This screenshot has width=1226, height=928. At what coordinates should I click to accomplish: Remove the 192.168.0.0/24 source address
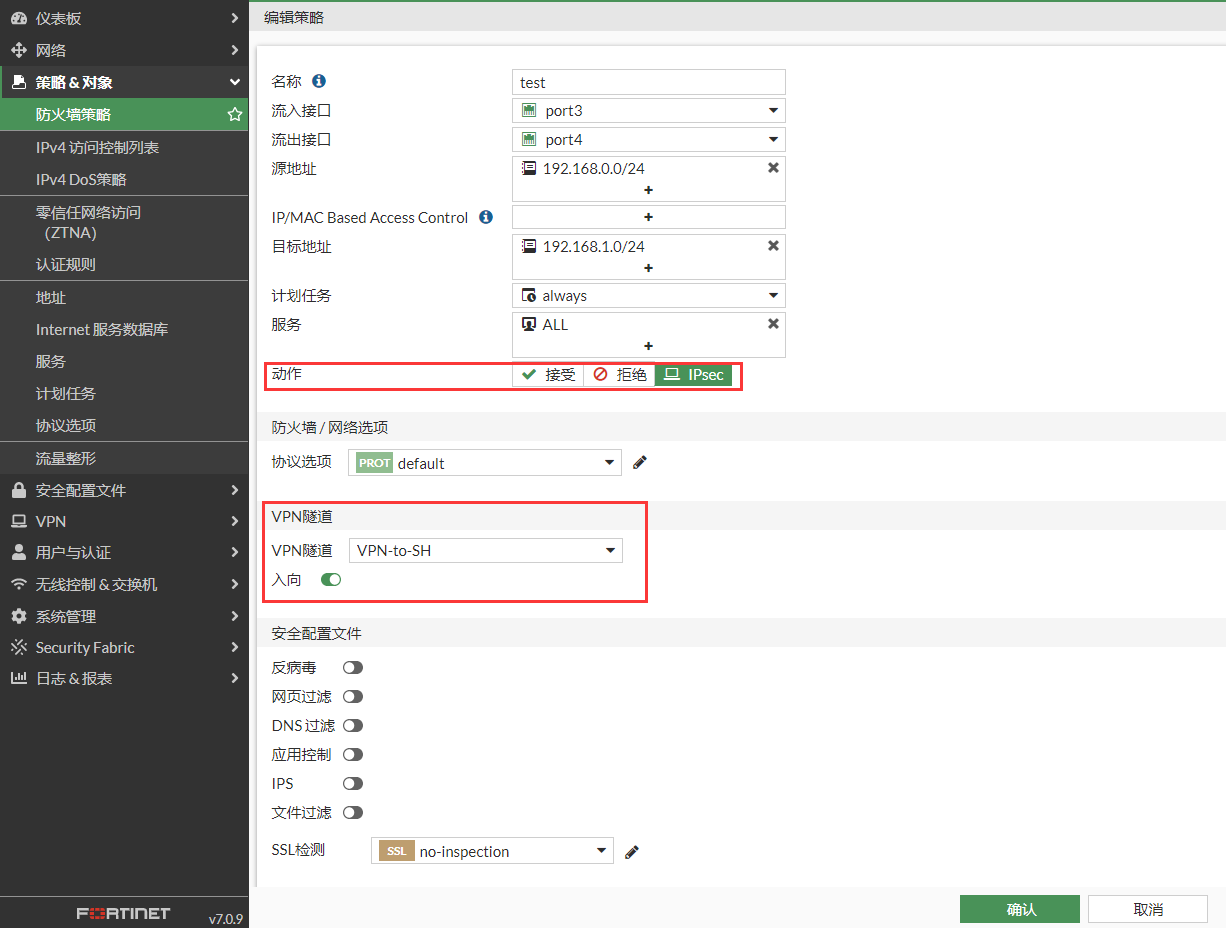point(773,168)
